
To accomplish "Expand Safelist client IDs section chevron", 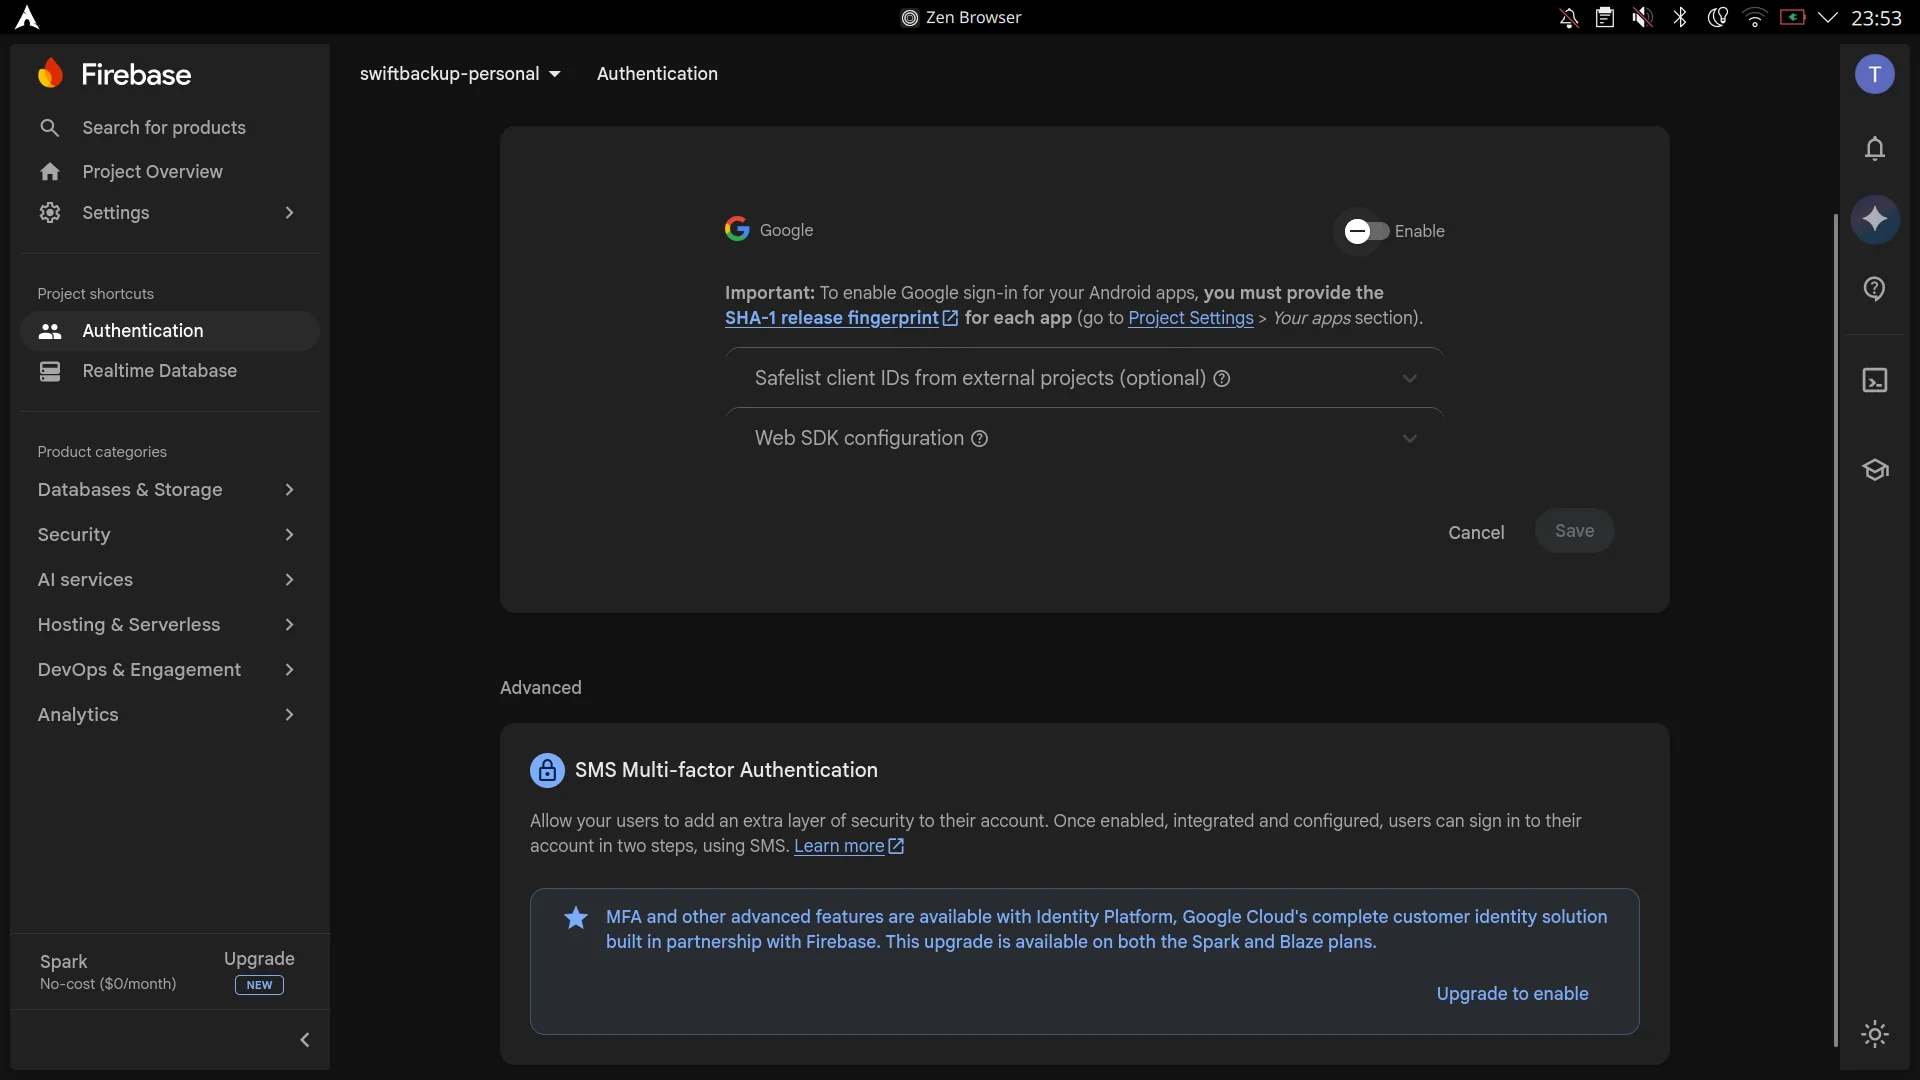I will [1409, 379].
